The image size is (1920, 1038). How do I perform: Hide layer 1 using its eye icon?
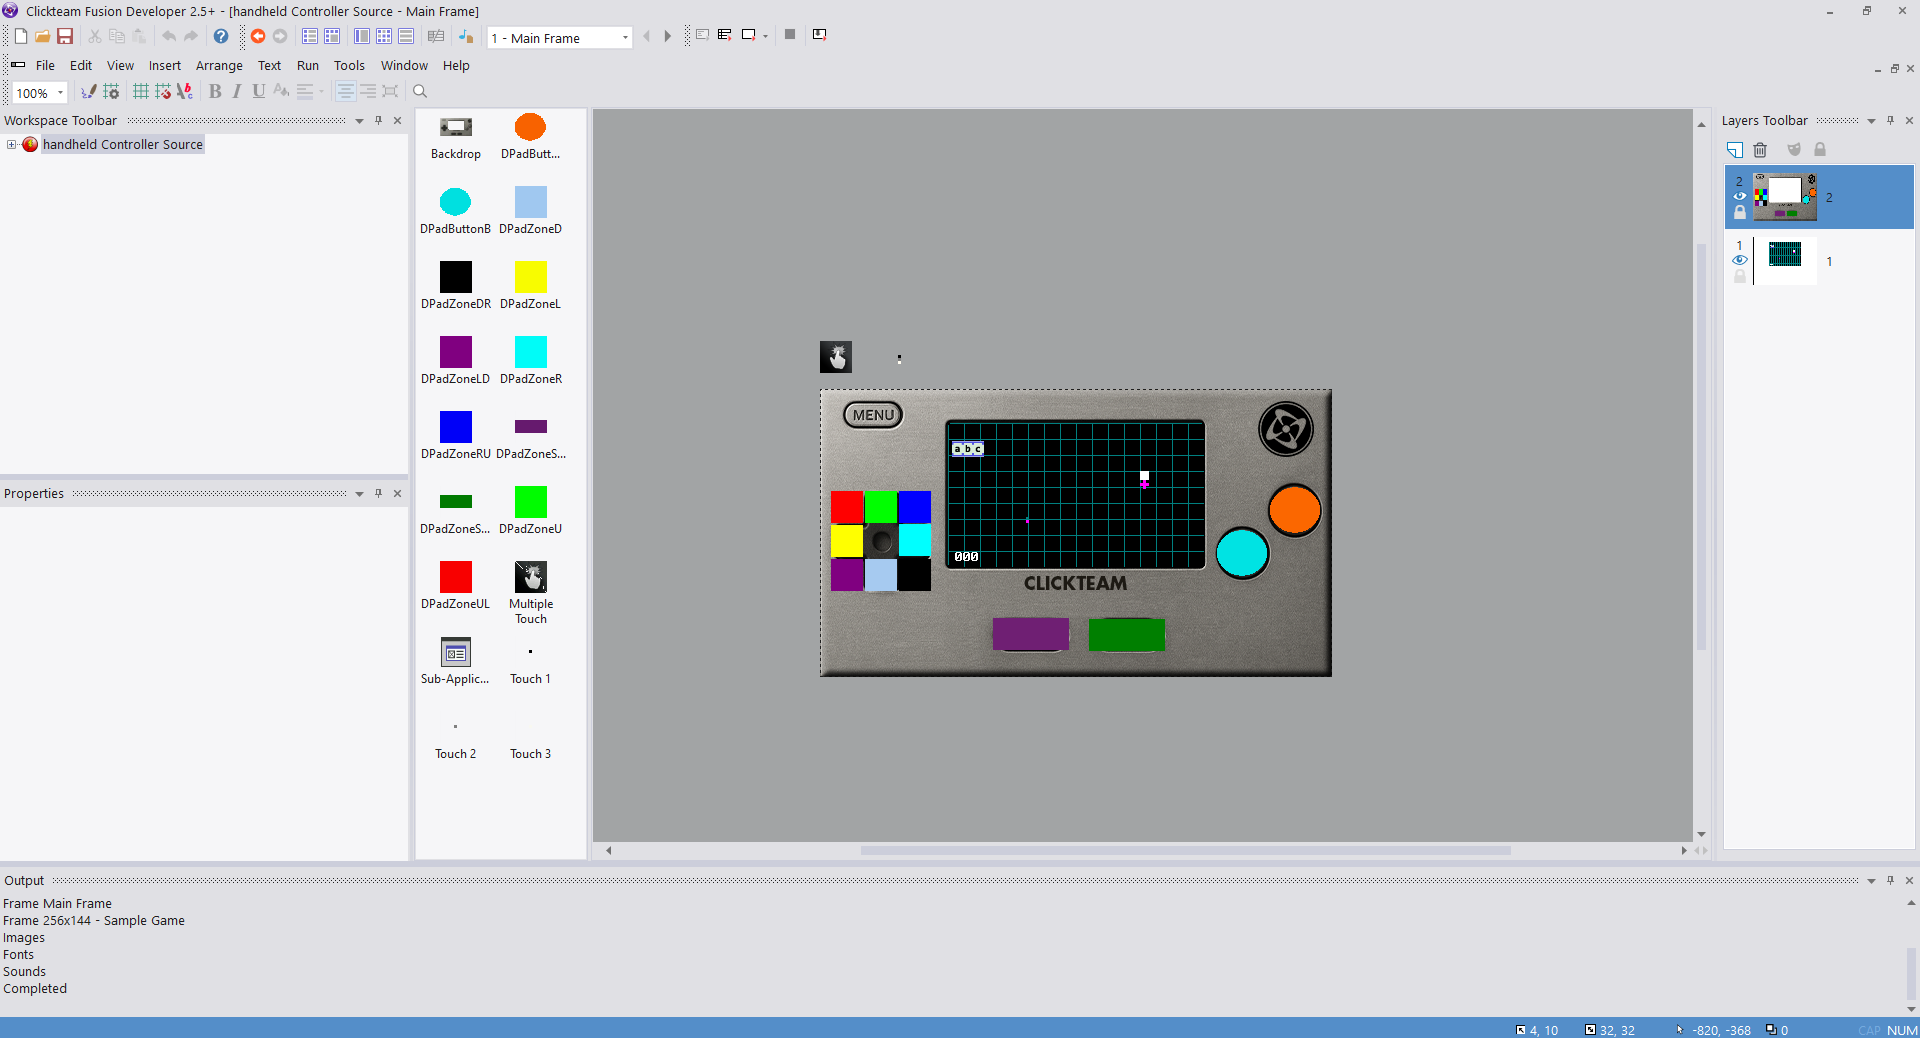click(x=1740, y=260)
